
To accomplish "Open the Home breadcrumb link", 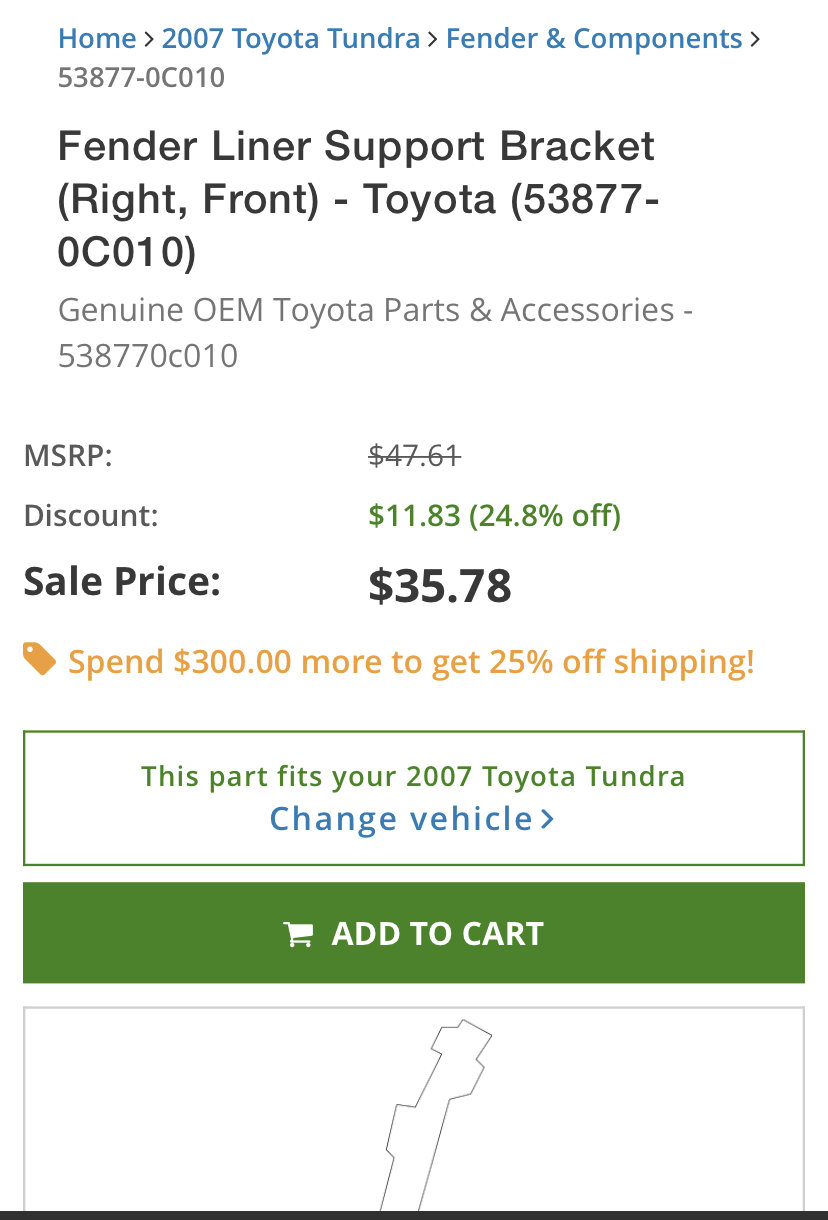I will click(x=97, y=39).
